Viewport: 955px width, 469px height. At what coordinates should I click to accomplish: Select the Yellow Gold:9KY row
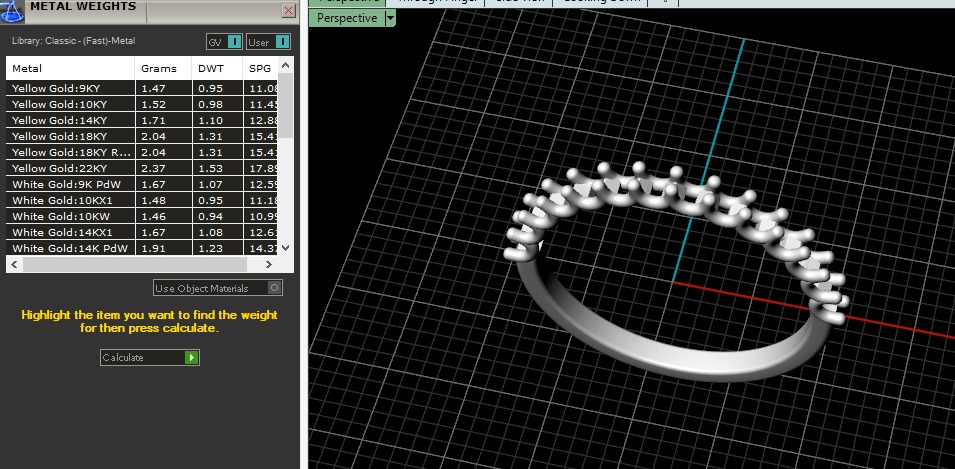142,88
